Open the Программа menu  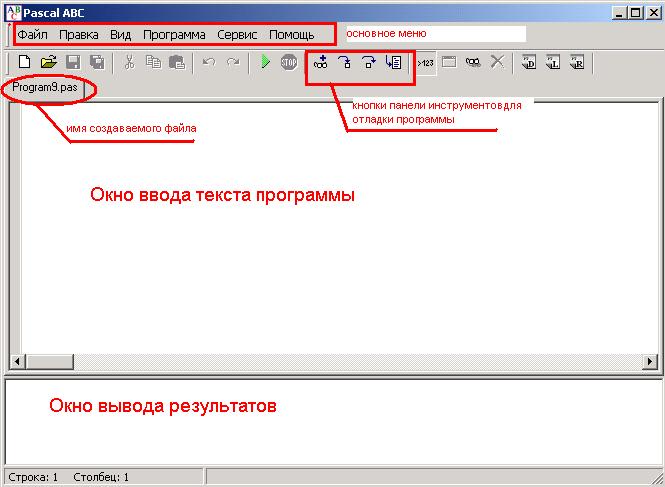click(174, 34)
